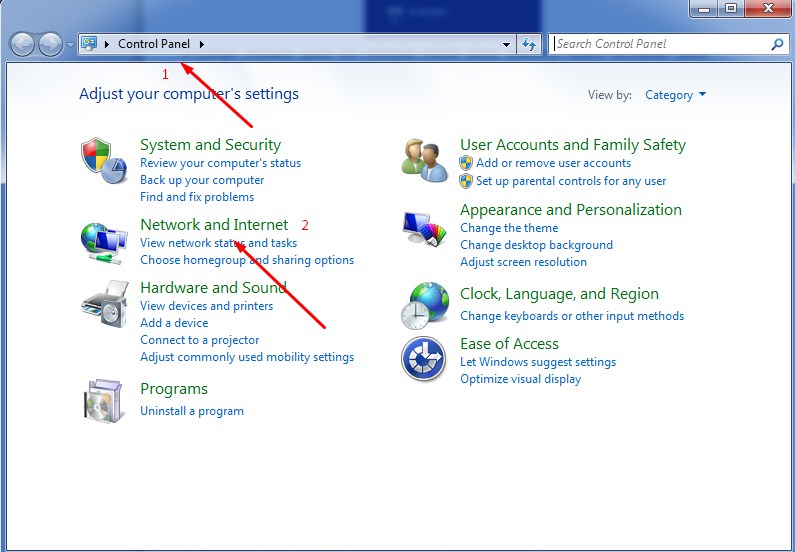Open the User Accounts people icon

pyautogui.click(x=425, y=160)
